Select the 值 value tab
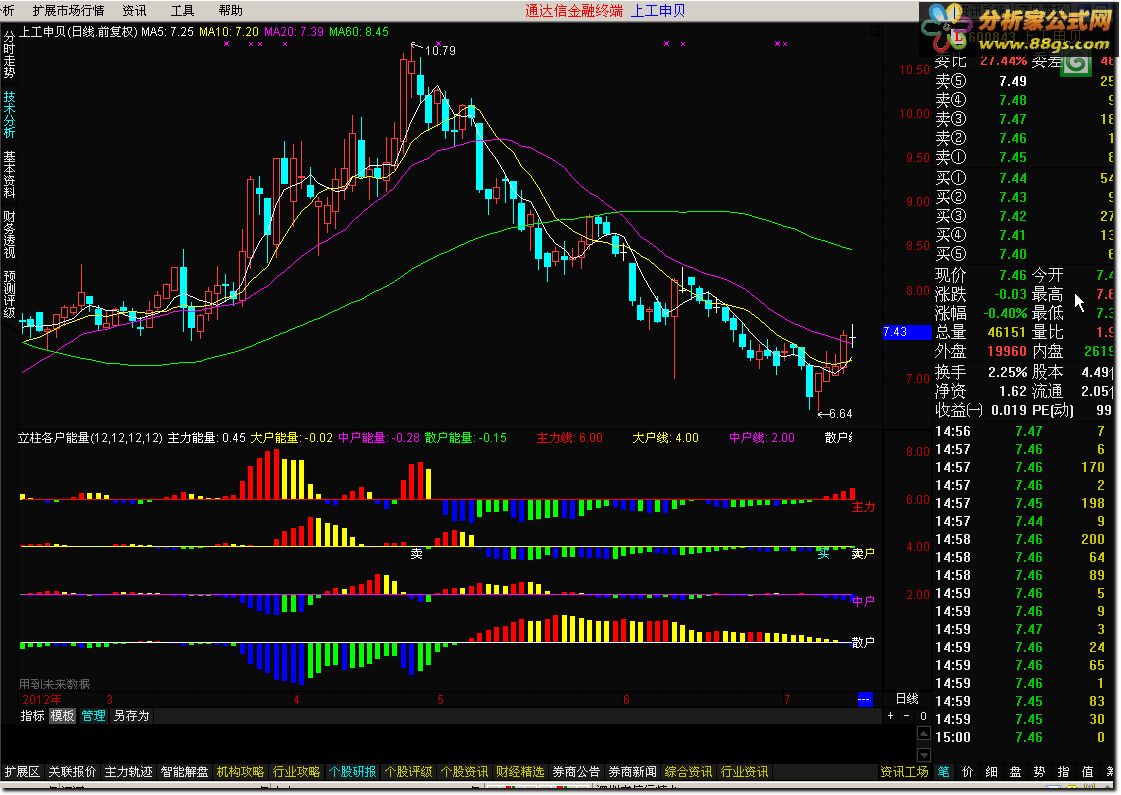 pos(1087,771)
